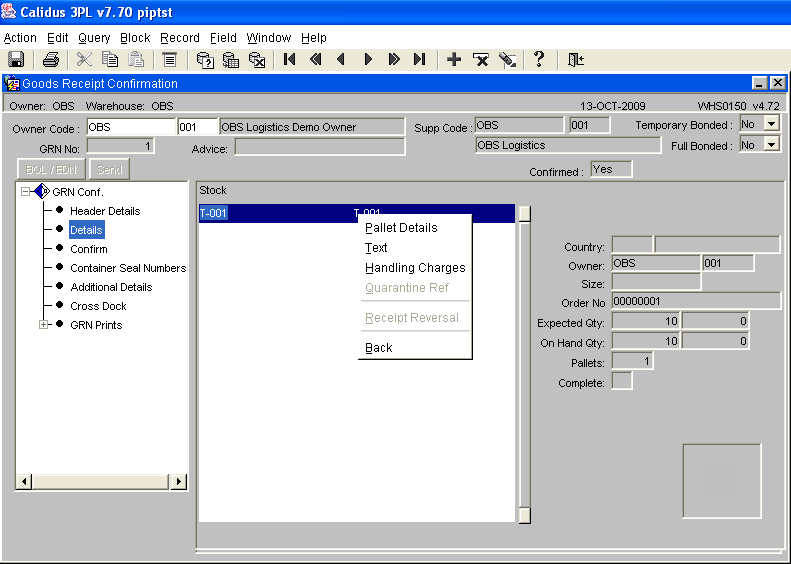791x564 pixels.
Task: Click the Enter Query database icon
Action: [205, 60]
